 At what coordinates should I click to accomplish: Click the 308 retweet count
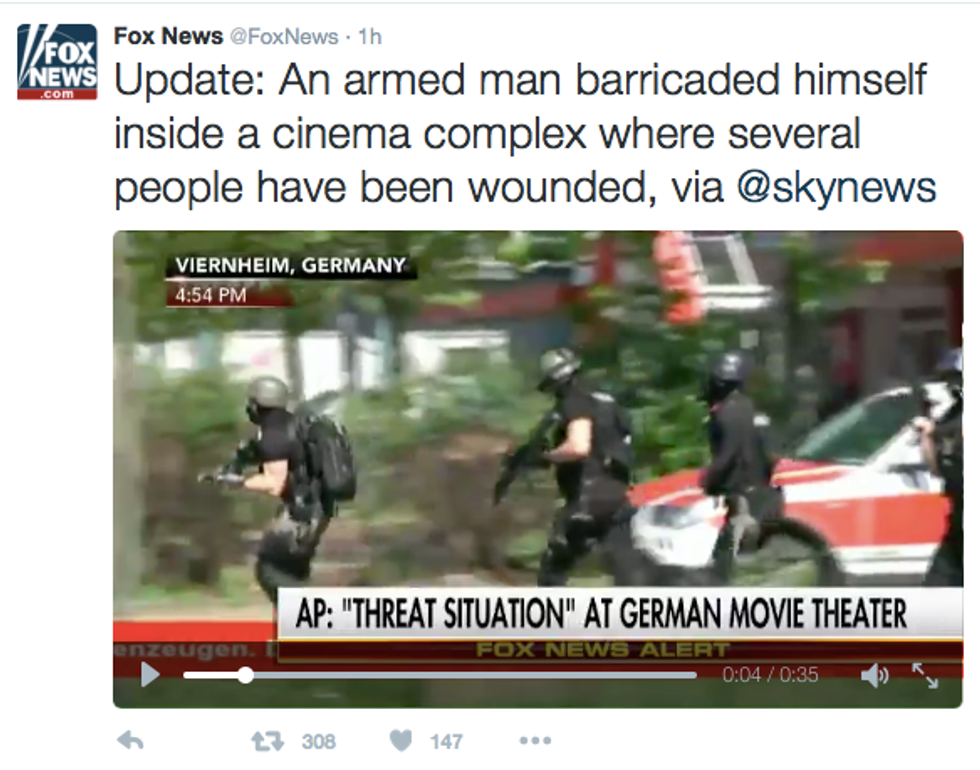click(x=319, y=741)
